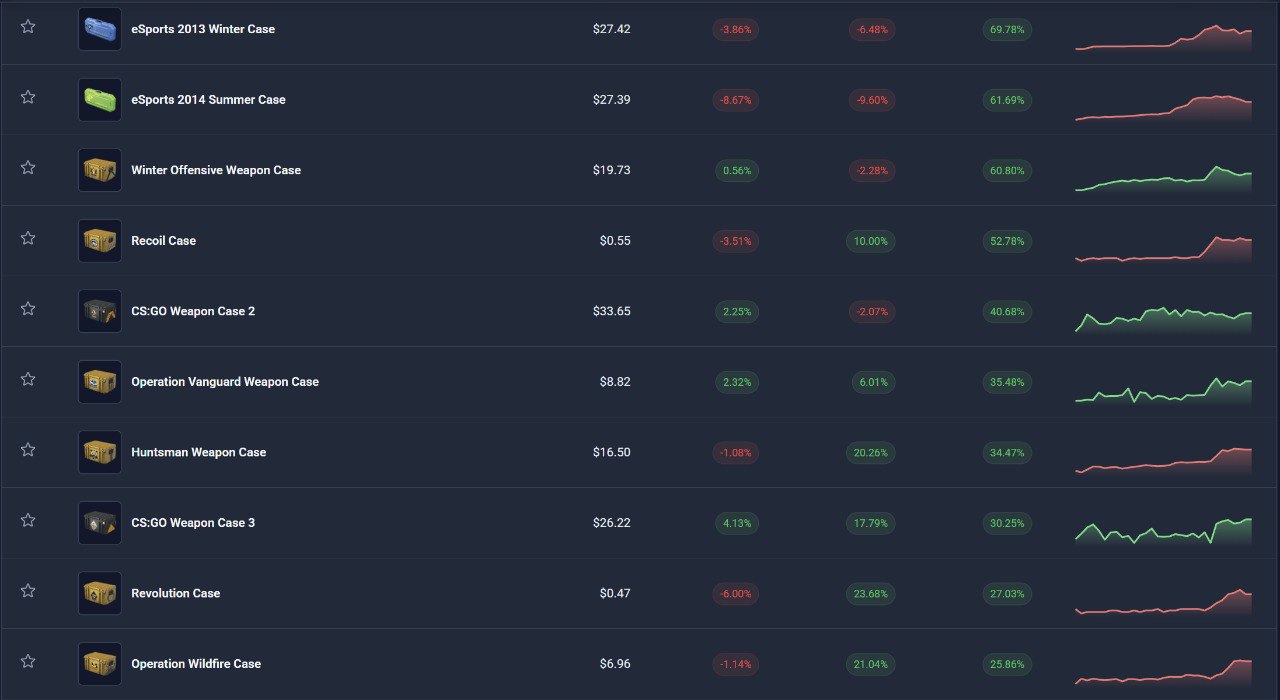
Task: Click the $33.65 price value
Action: tap(611, 311)
